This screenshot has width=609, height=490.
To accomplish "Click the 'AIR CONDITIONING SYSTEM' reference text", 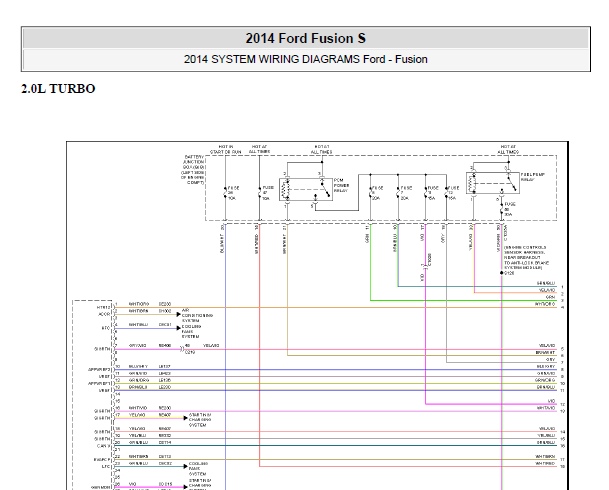I will 197,316.
